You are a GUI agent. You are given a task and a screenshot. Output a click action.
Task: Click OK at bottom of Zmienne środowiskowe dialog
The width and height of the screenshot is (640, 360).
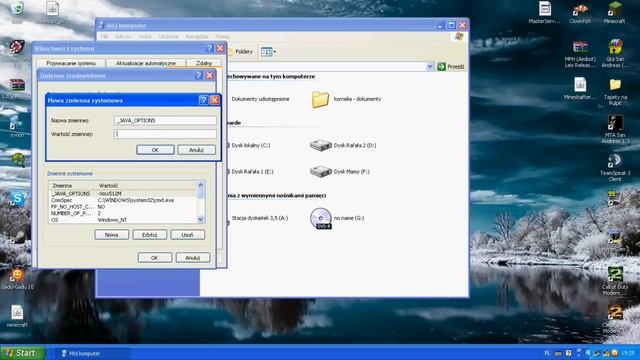[155, 258]
